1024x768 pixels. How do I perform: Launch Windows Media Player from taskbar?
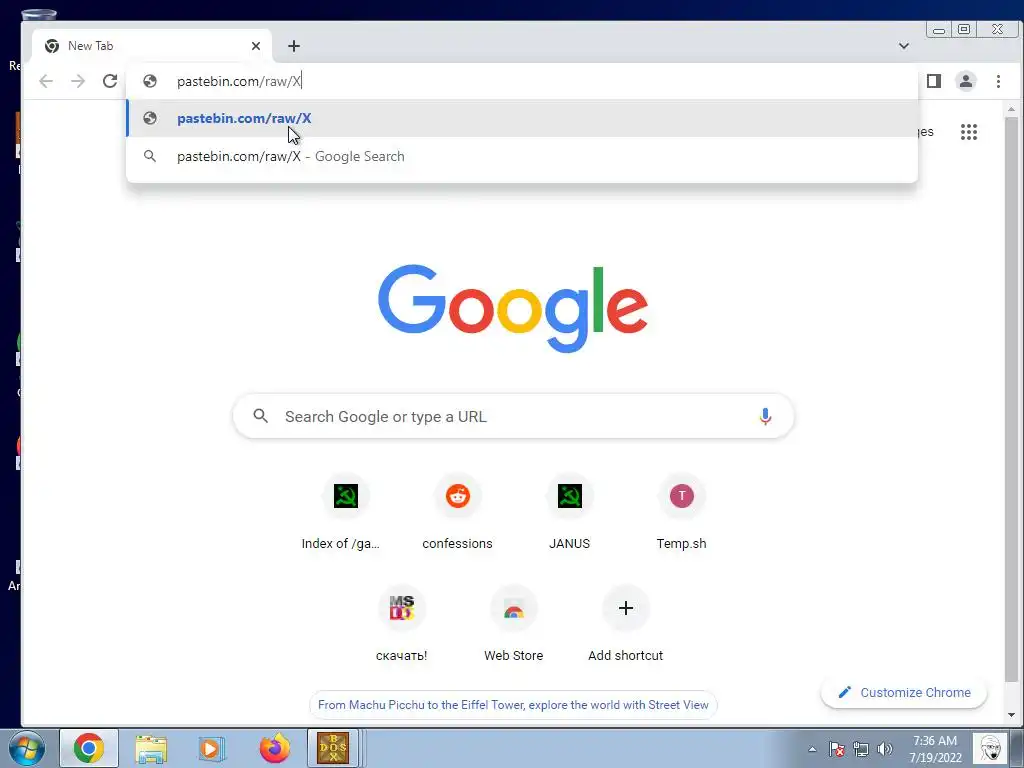[x=212, y=748]
